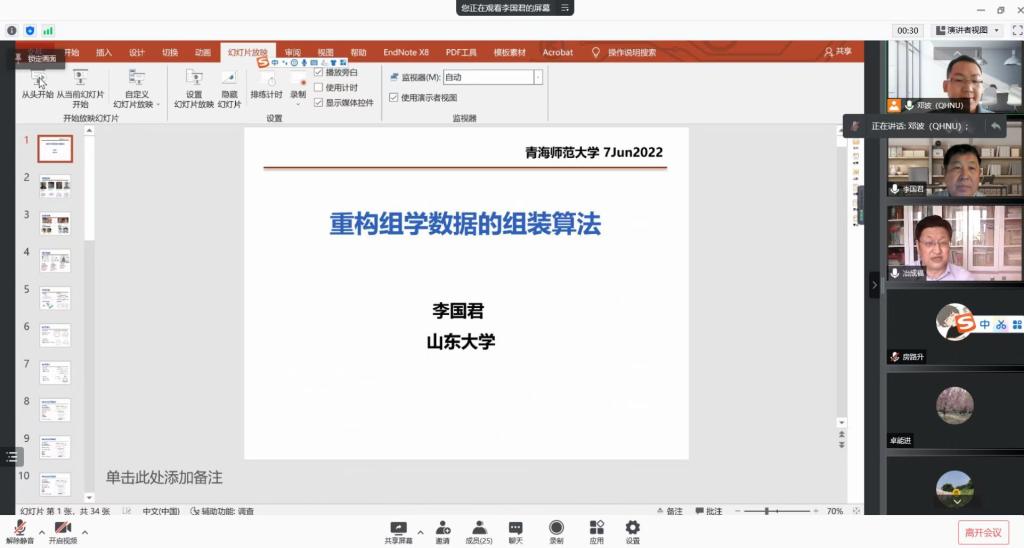Viewport: 1024px width, 548px height.
Task: Switch to 审阅 ribbon tab
Action: point(292,52)
